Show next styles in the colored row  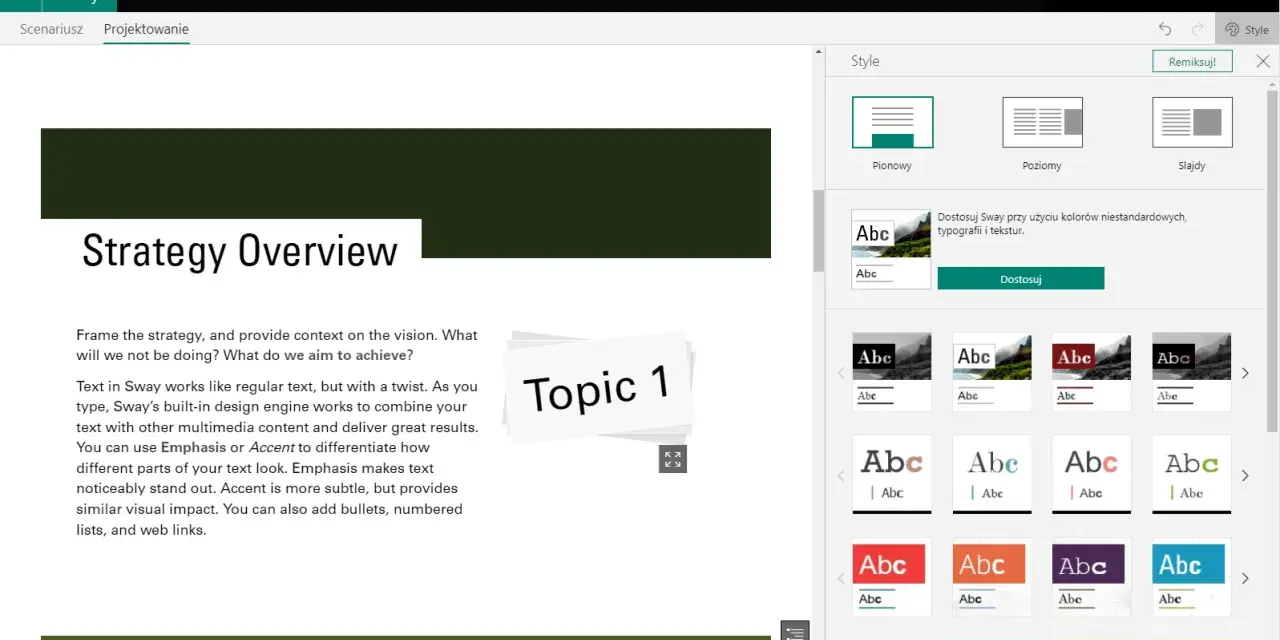click(x=1245, y=578)
